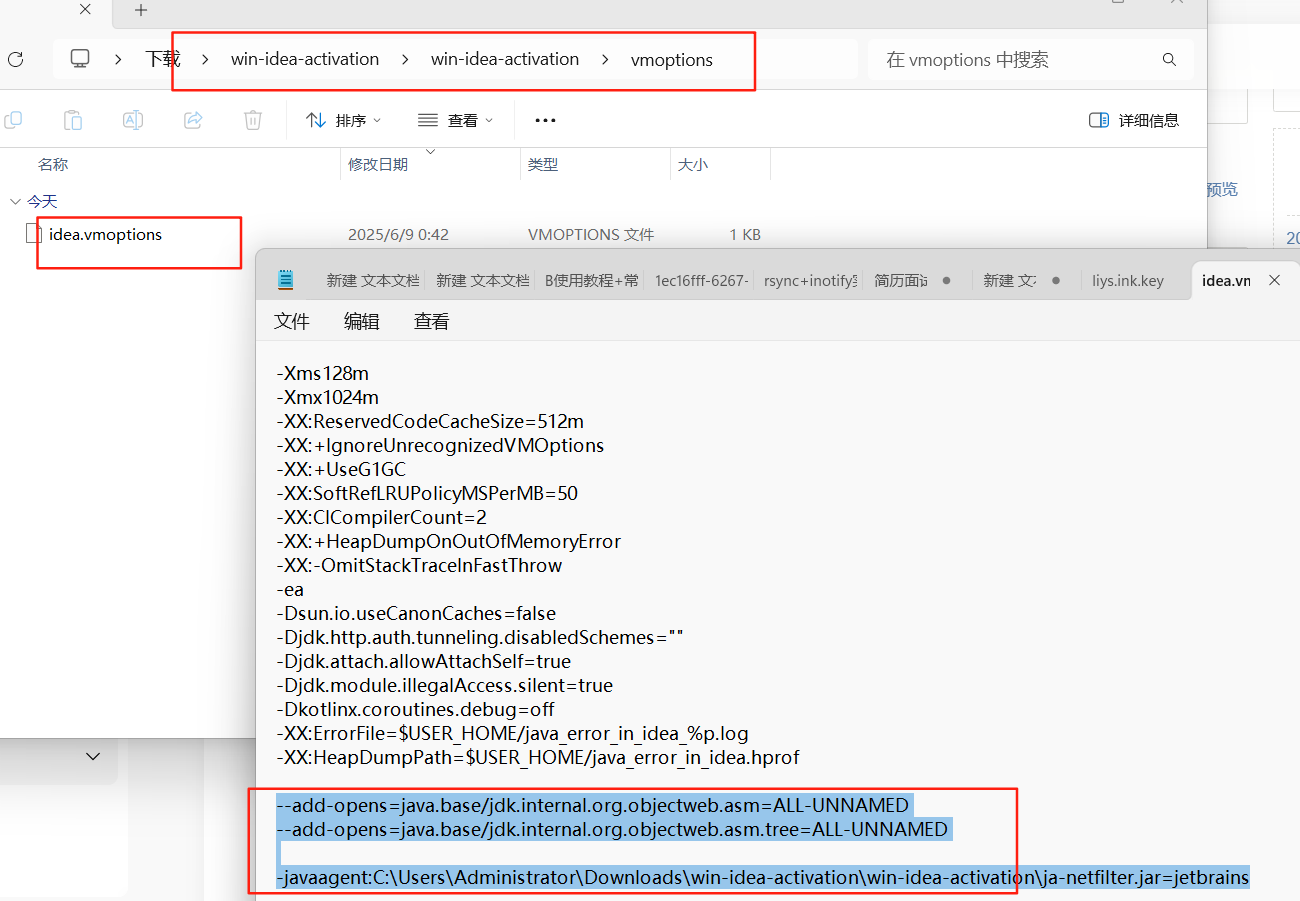Switch to 1ec16fff-6267- Notepad tab
The image size is (1300, 901).
click(701, 281)
